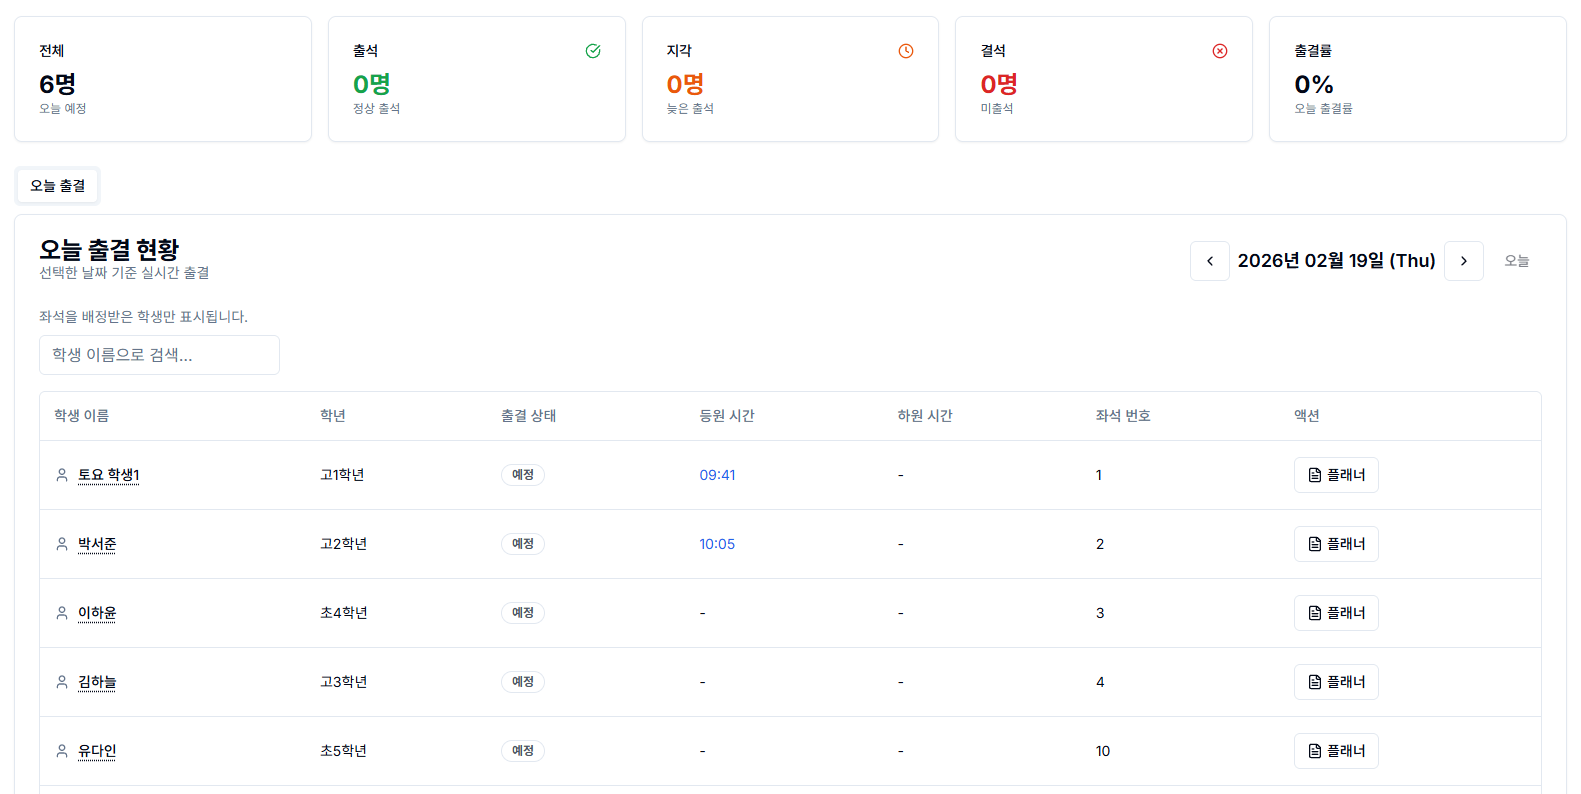Open student profile link 이하윤
Image resolution: width=1581 pixels, height=794 pixels.
coord(97,613)
